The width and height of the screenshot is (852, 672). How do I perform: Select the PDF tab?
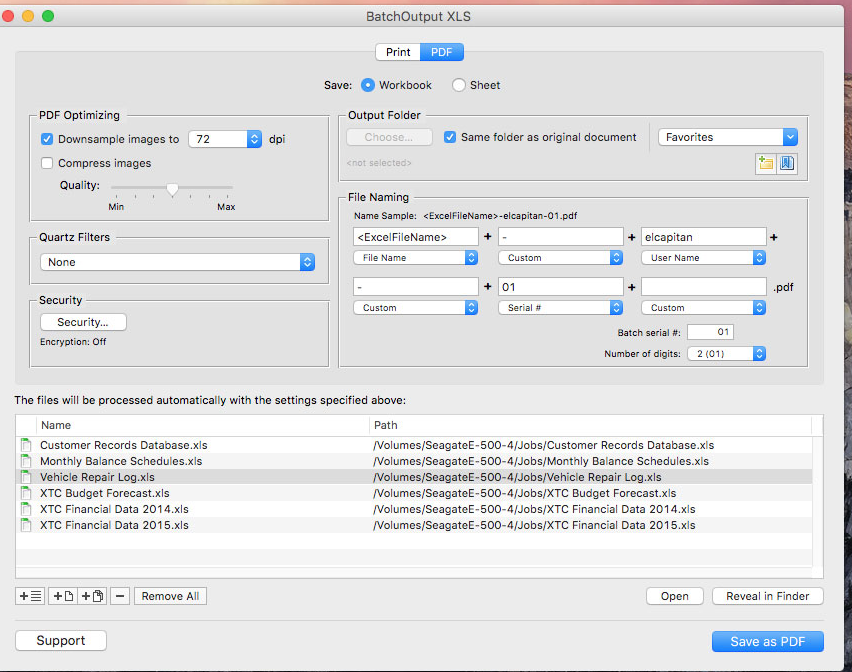pyautogui.click(x=441, y=52)
